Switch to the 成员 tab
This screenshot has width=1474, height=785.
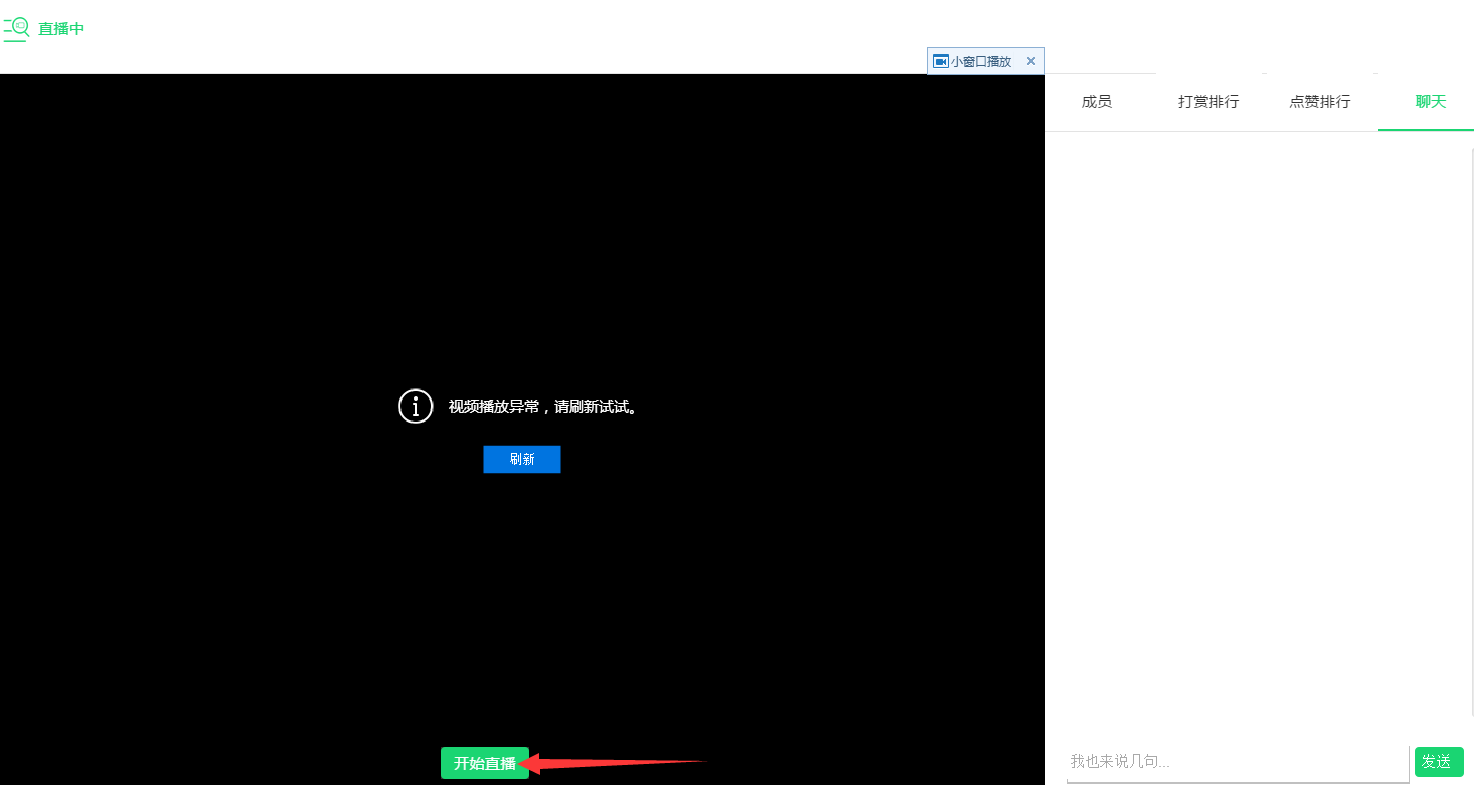(x=1097, y=102)
